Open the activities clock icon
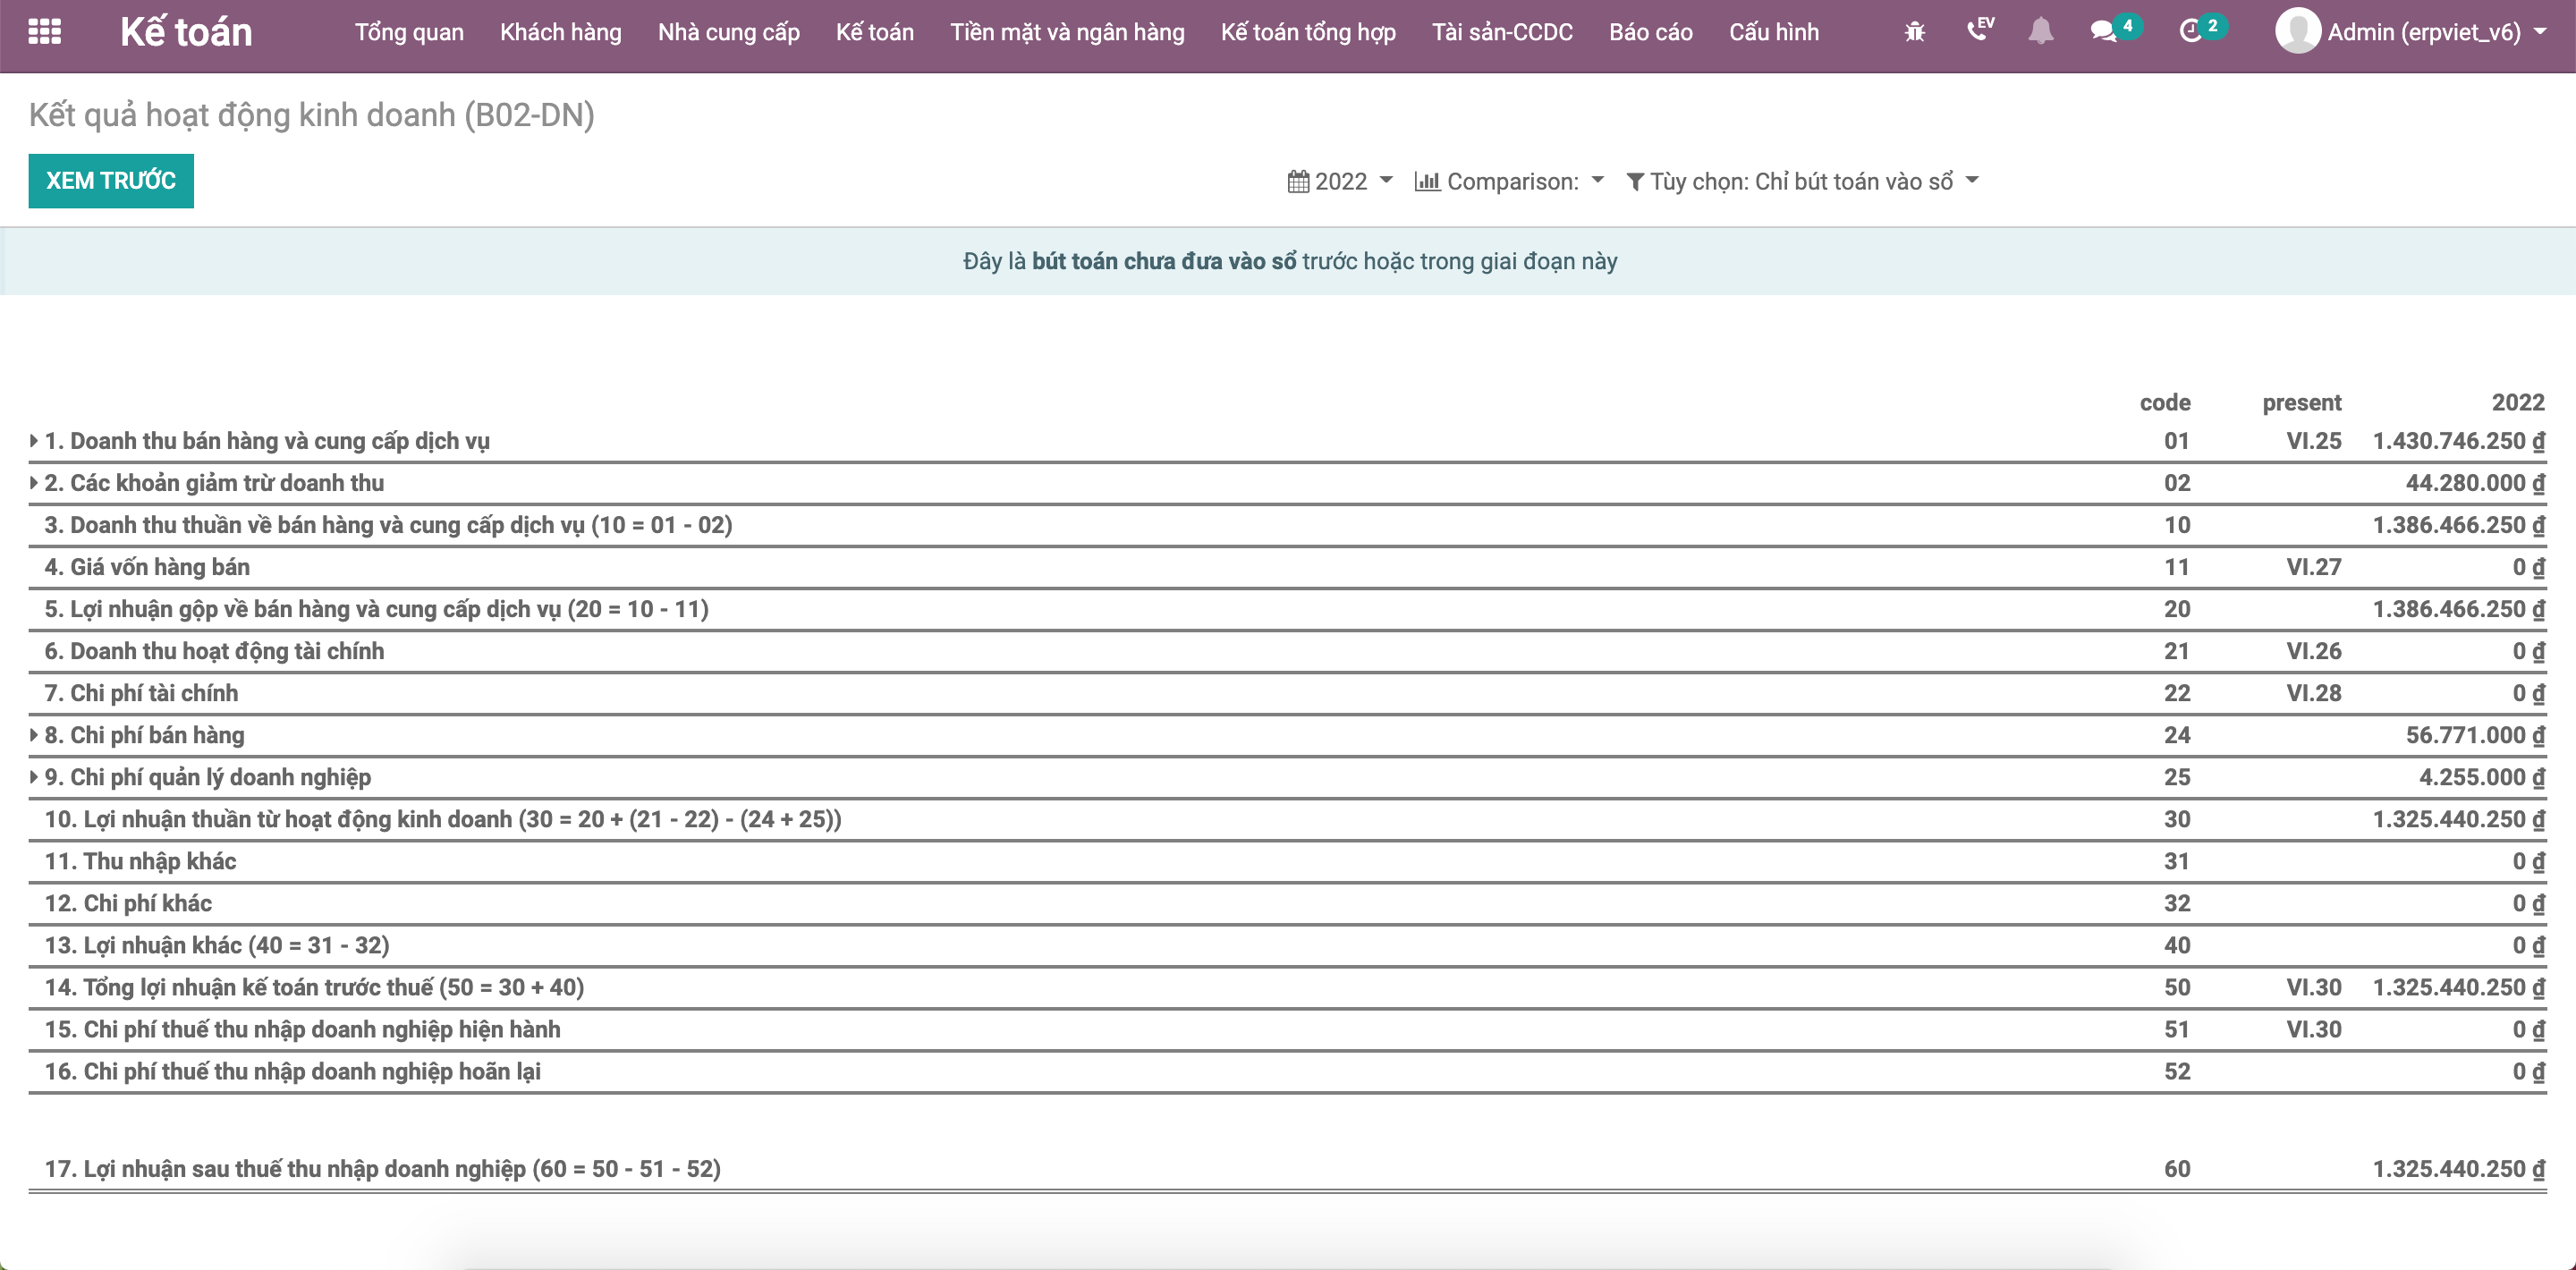This screenshot has height=1270, width=2576. coord(2190,32)
